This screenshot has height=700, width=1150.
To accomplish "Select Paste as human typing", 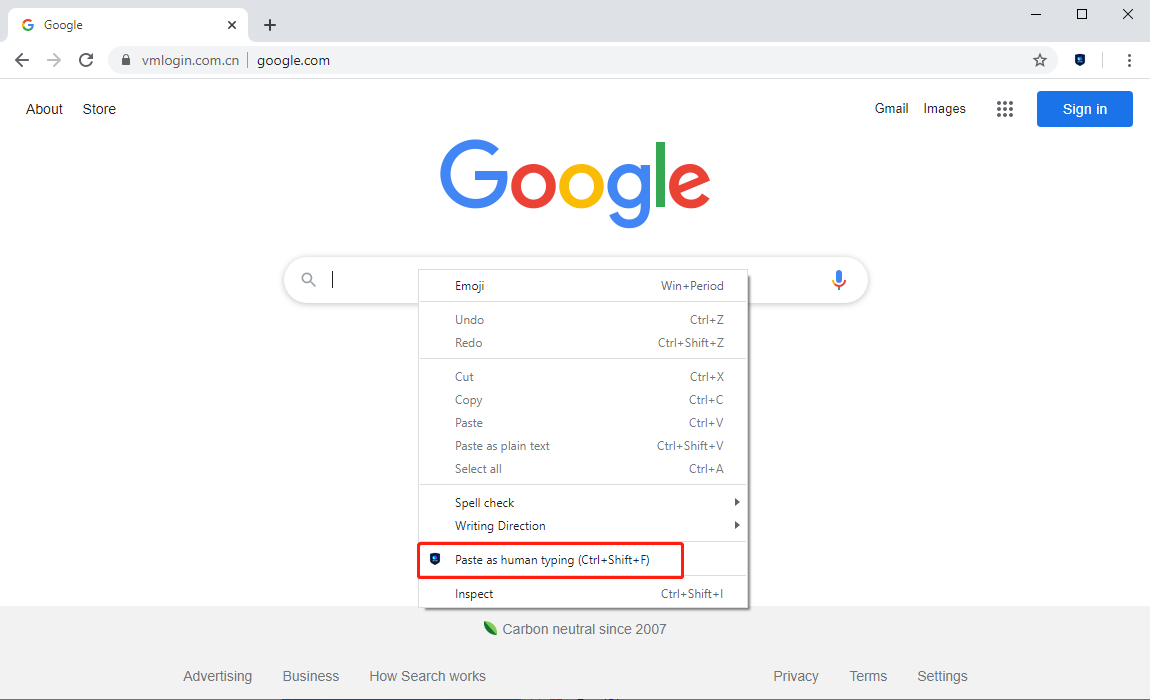I will click(552, 560).
